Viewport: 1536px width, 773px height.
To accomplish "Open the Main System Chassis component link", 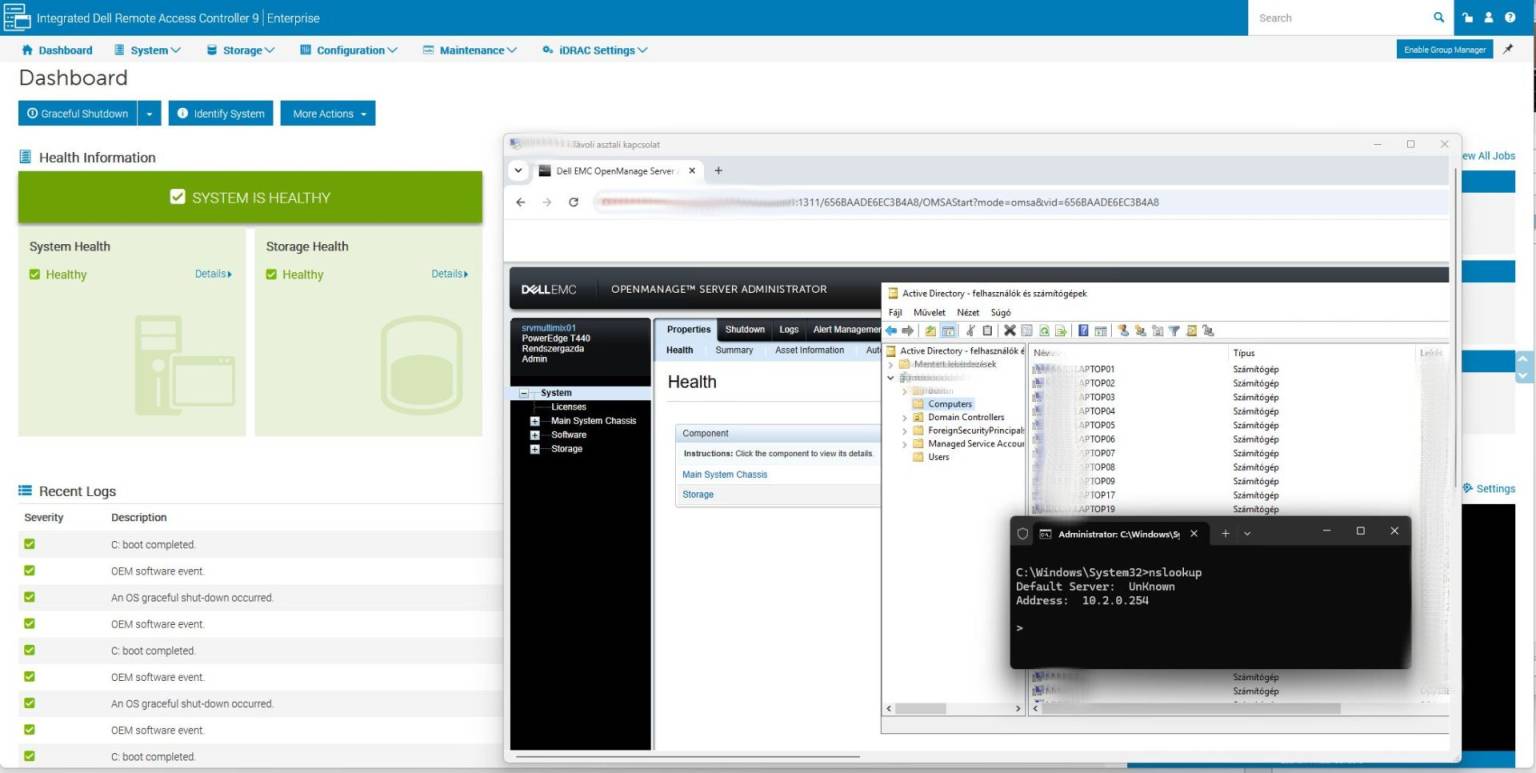I will tap(724, 474).
